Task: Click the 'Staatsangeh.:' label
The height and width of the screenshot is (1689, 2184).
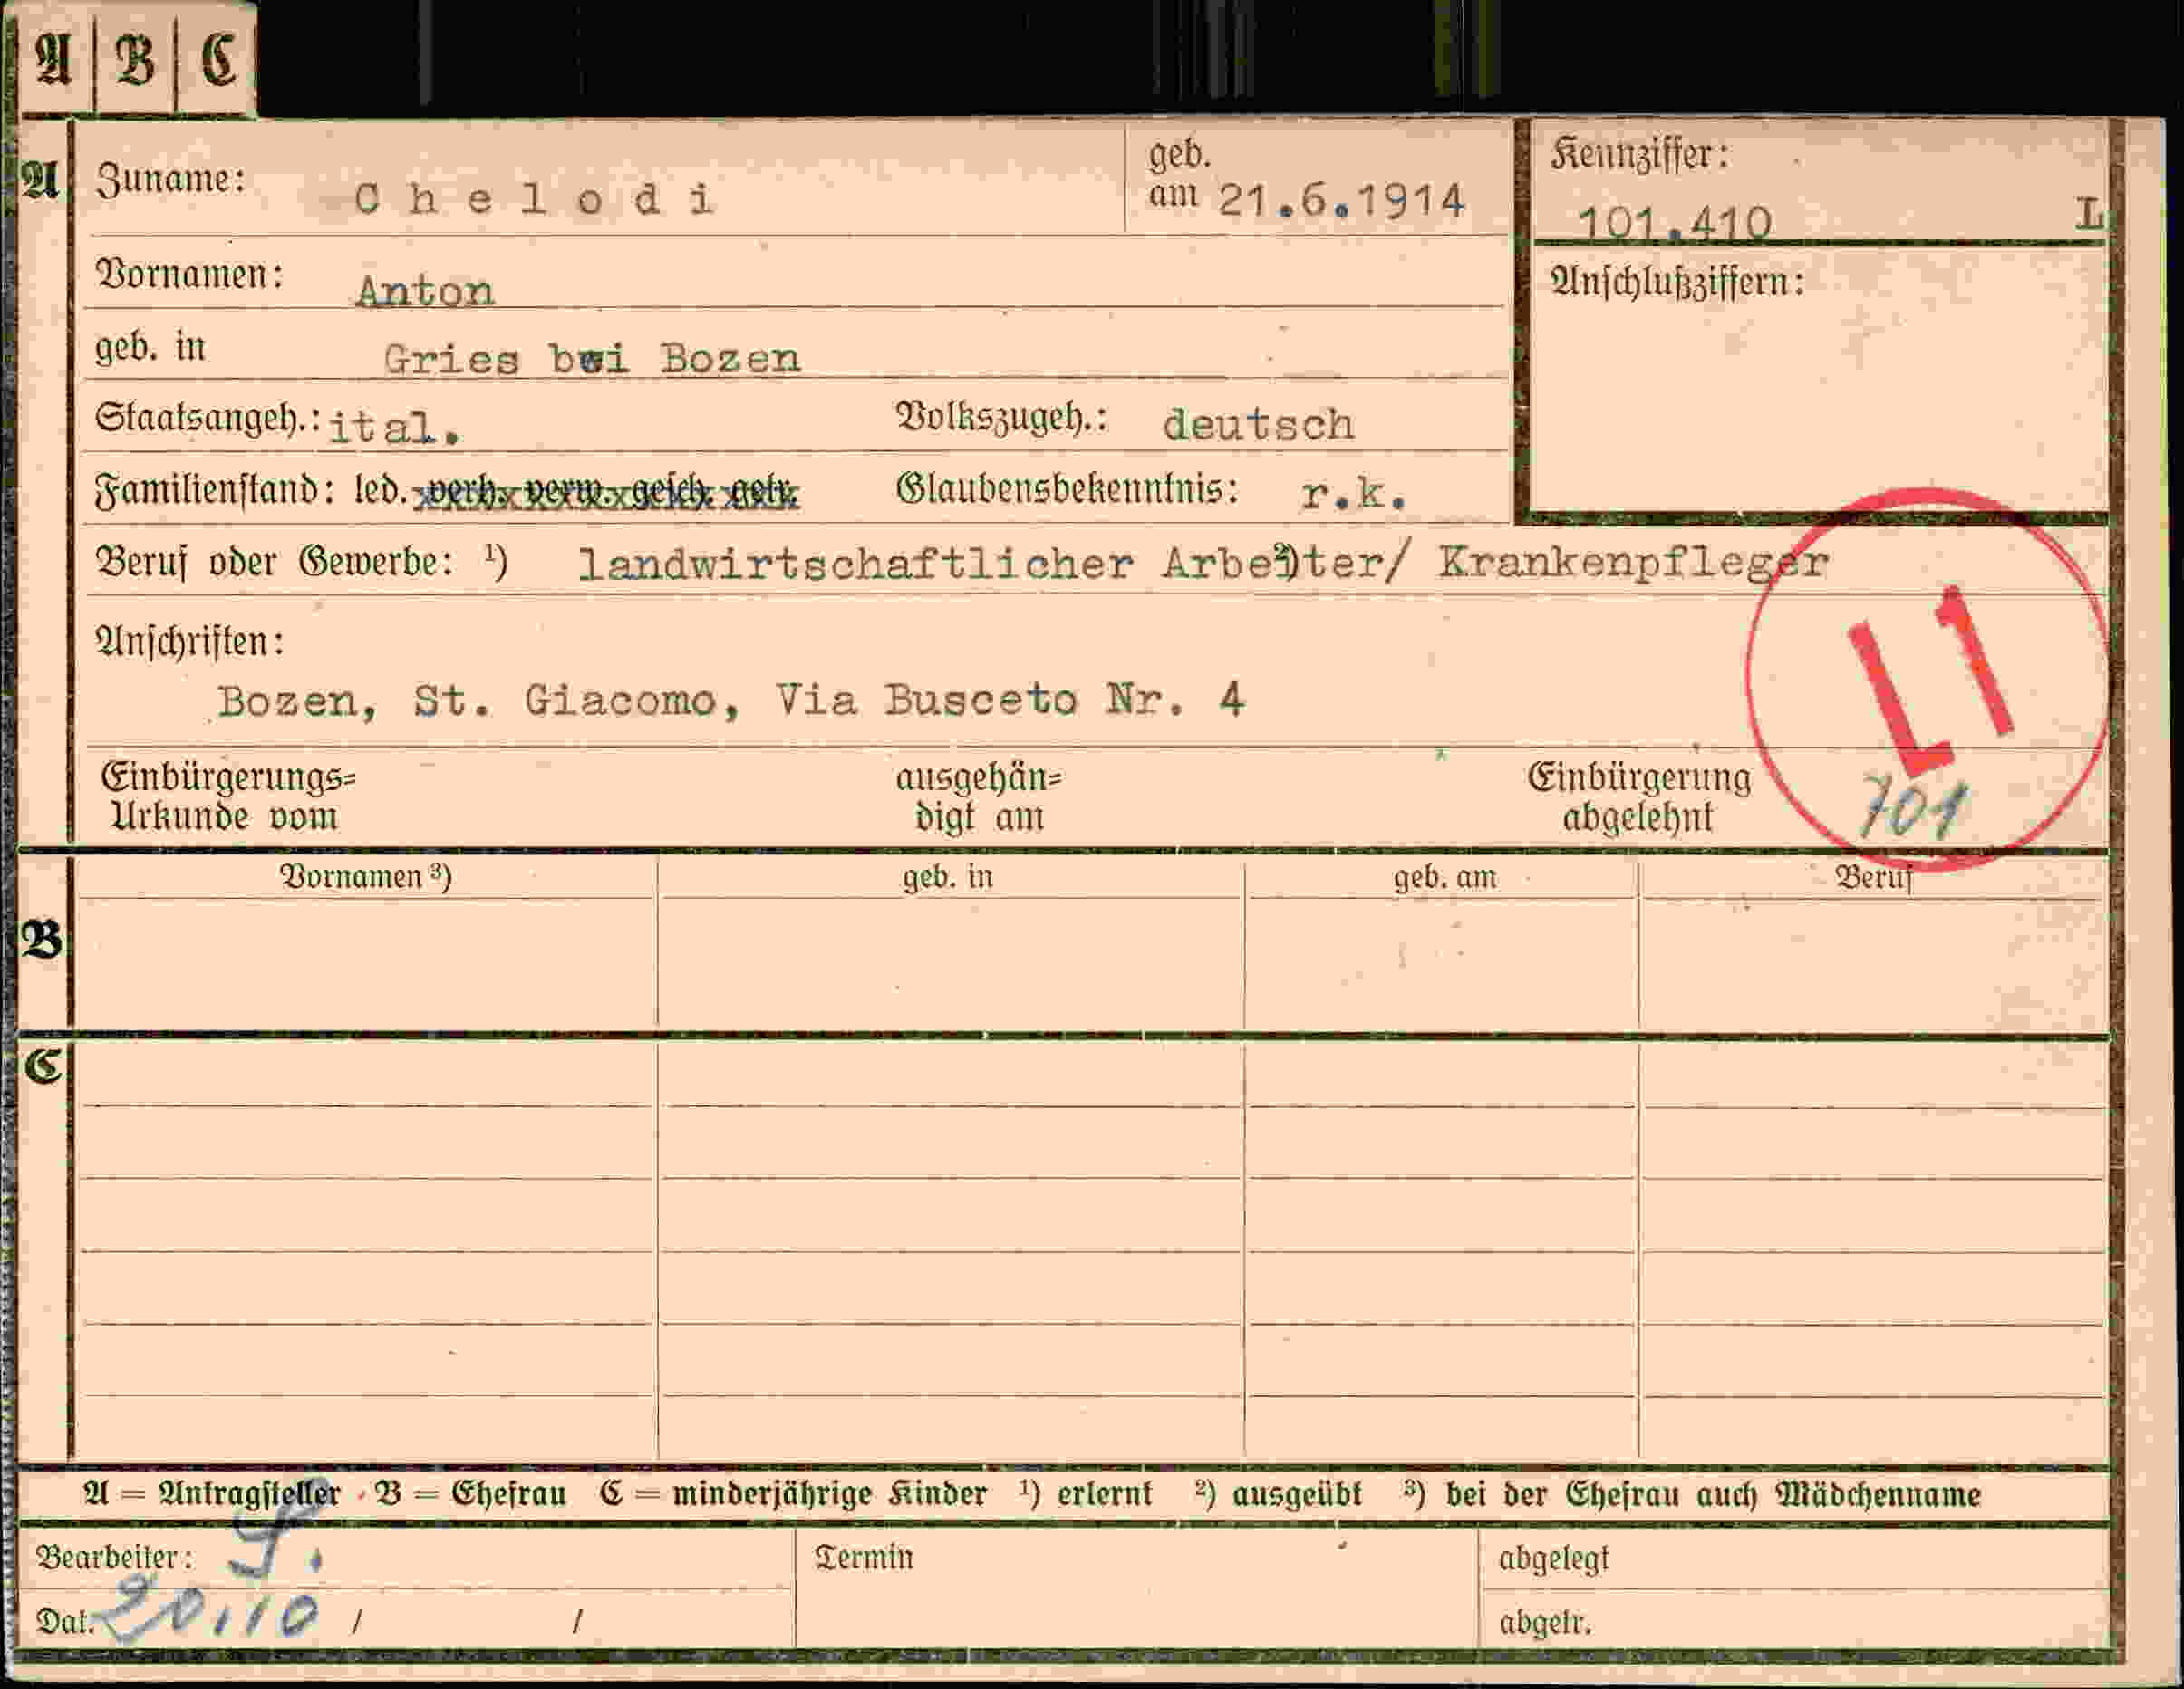Action: point(208,418)
